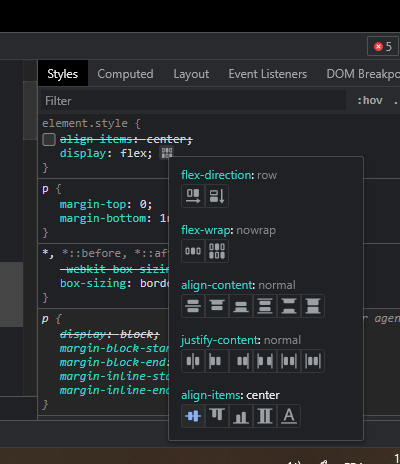Click the margin-inline-end declaration
The image size is (400, 464).
tap(114, 391)
